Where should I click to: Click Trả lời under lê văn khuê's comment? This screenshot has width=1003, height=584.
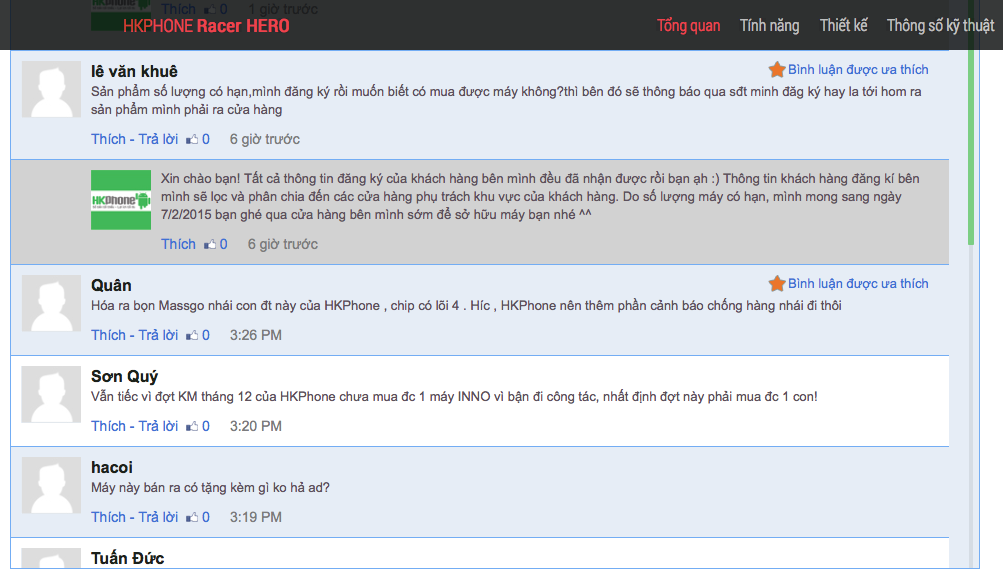pos(158,139)
